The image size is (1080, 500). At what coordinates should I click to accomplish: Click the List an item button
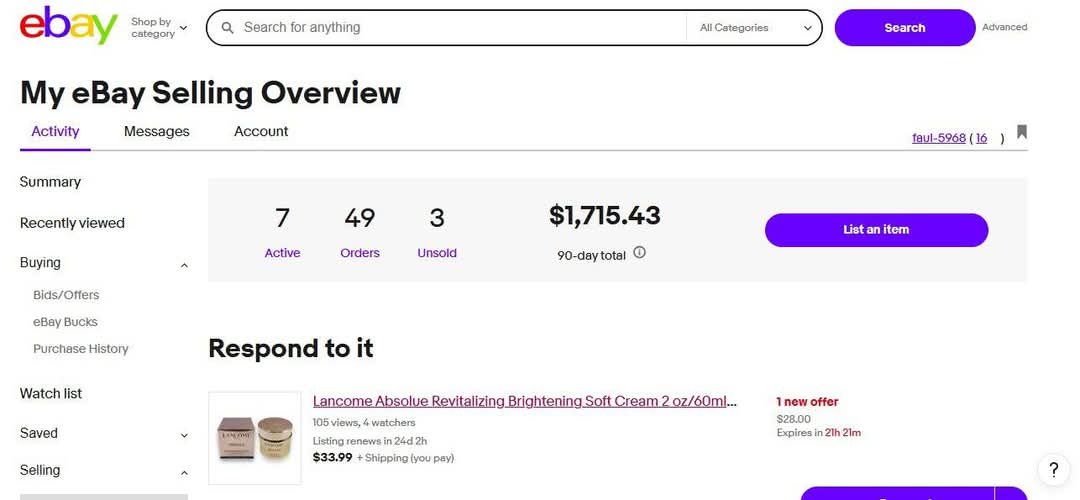coord(876,230)
